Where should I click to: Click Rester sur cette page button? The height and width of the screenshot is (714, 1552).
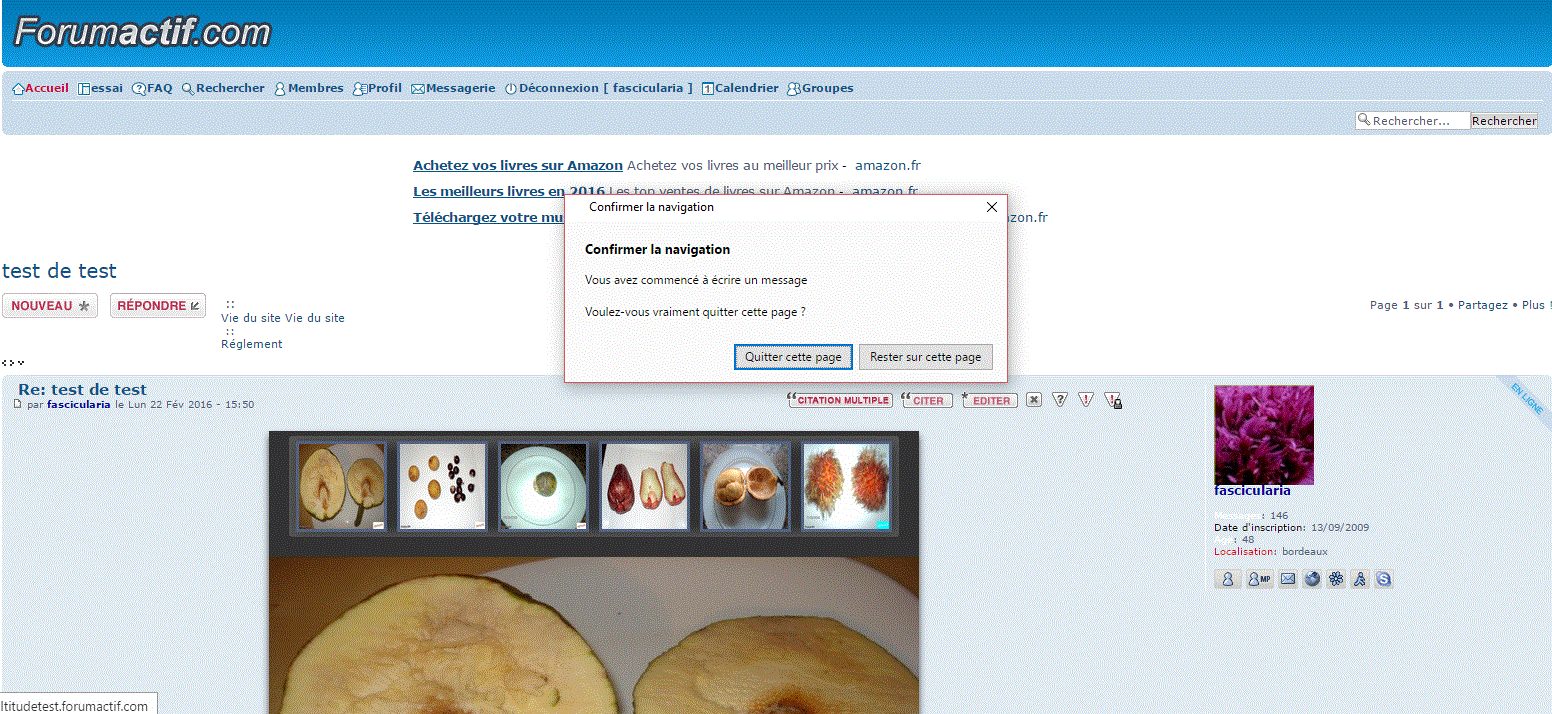926,357
